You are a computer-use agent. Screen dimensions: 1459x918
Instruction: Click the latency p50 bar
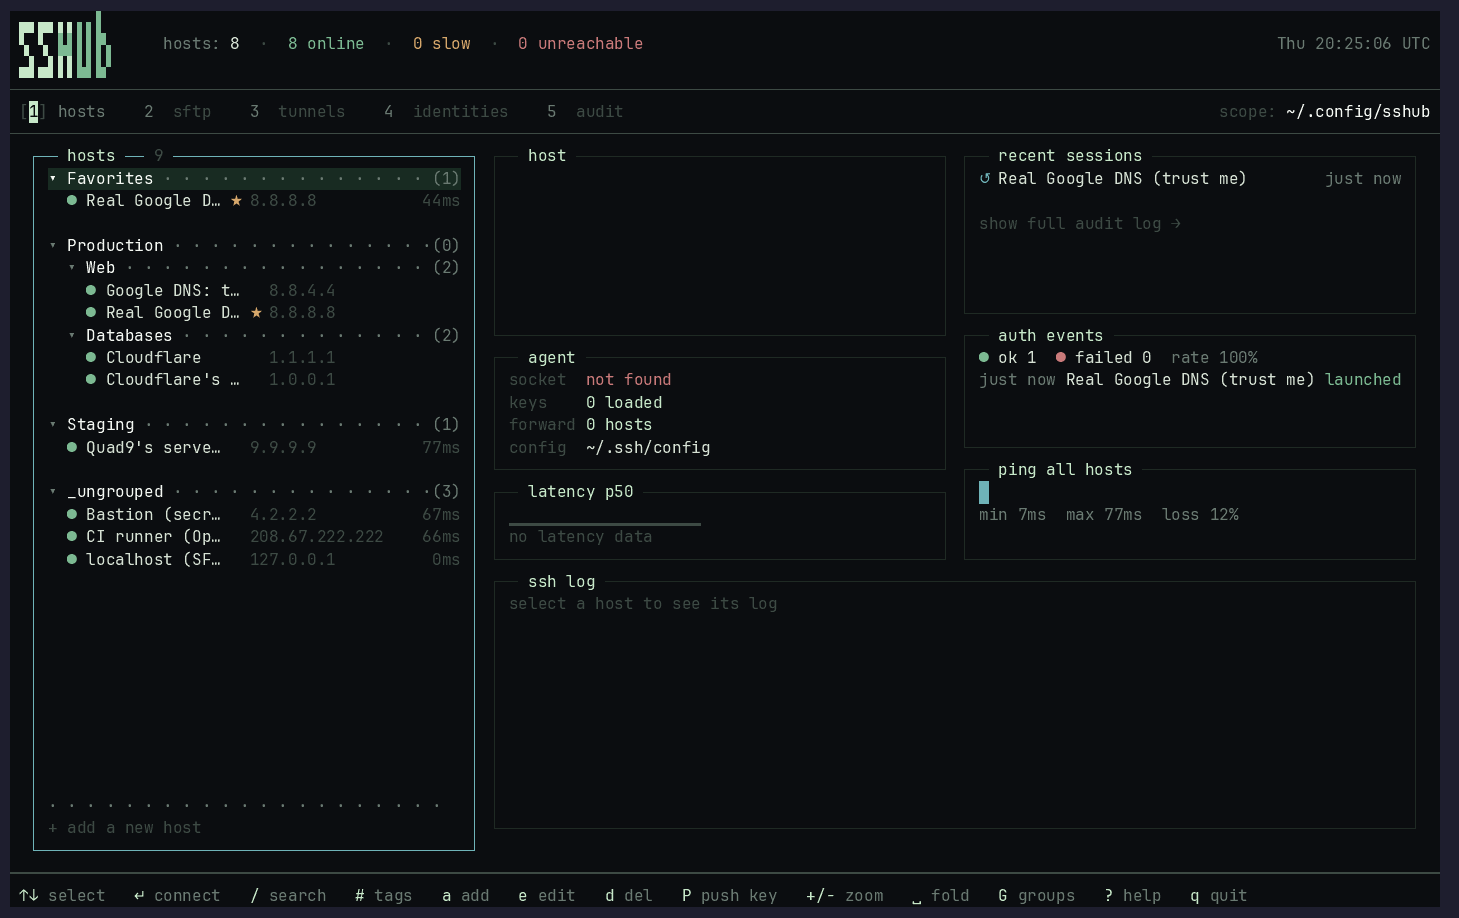pyautogui.click(x=605, y=524)
